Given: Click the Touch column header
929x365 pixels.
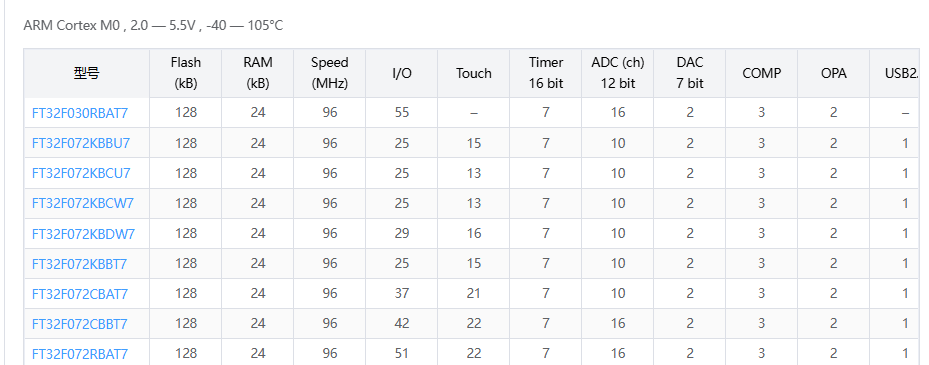Looking at the screenshot, I should click(474, 73).
